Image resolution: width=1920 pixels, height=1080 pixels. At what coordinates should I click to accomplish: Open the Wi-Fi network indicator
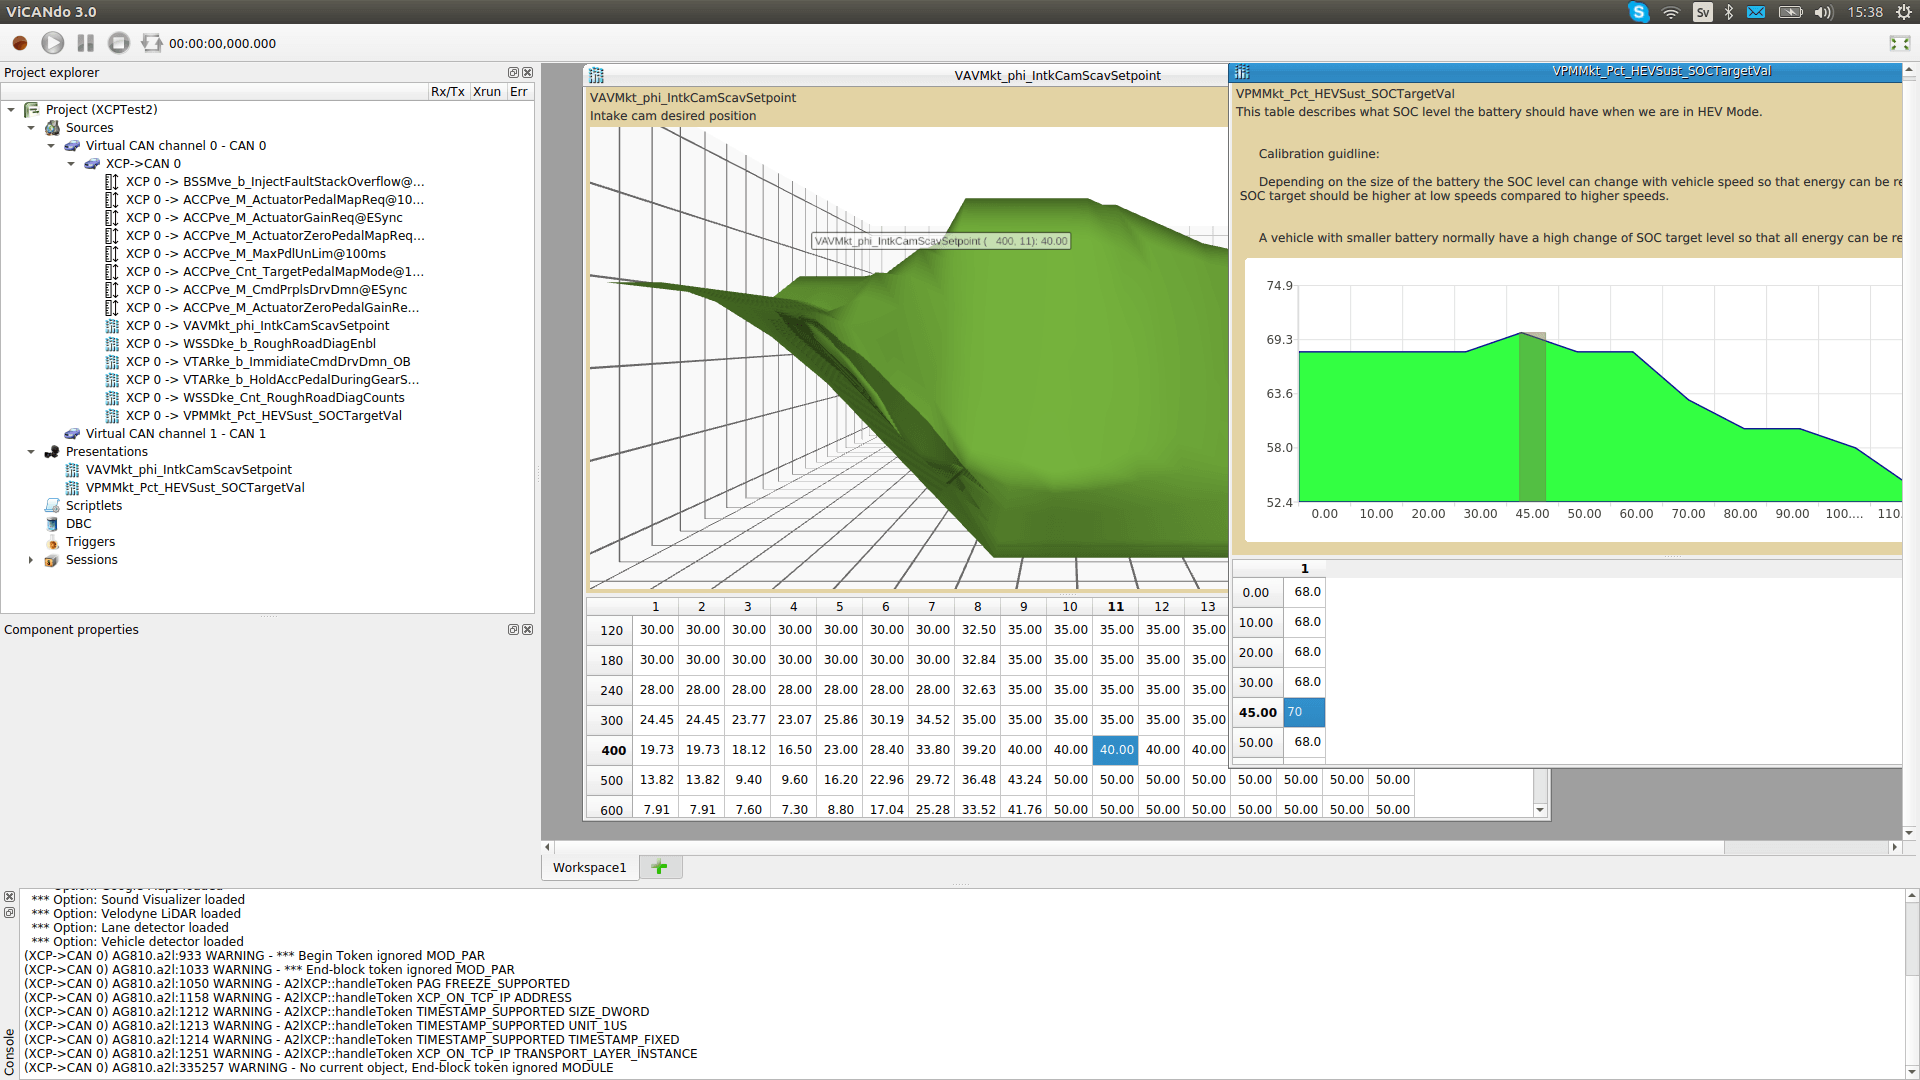(1671, 12)
